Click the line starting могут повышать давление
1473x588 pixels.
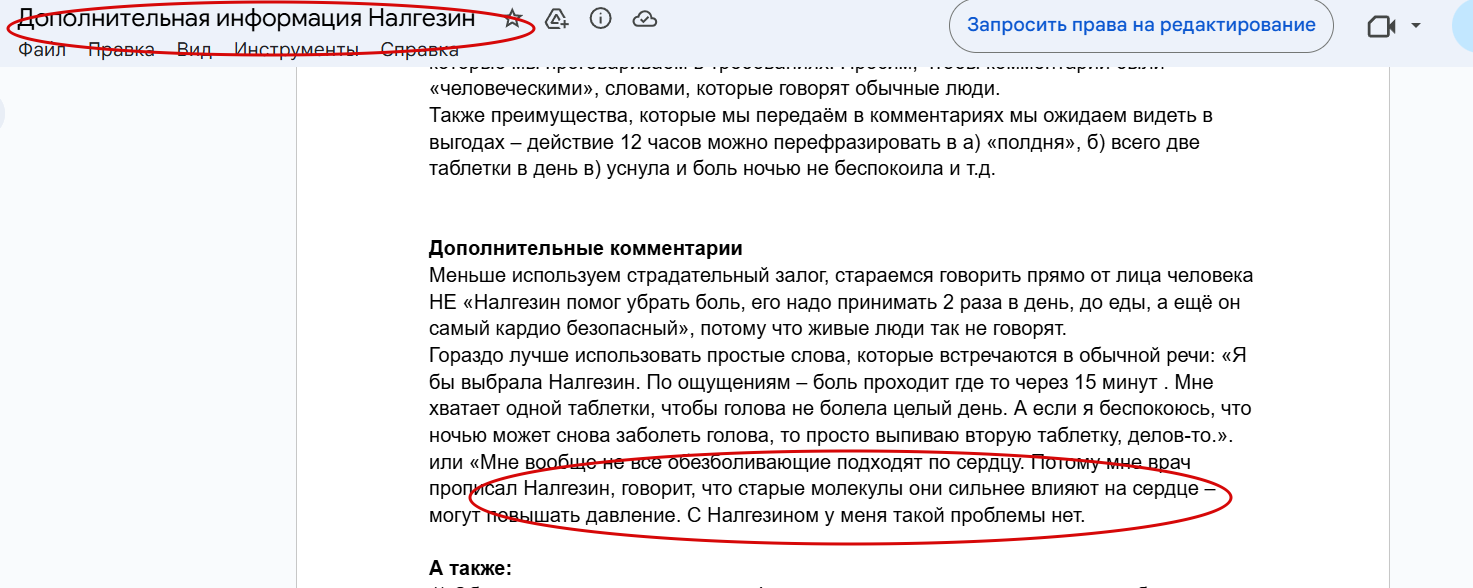click(x=757, y=517)
